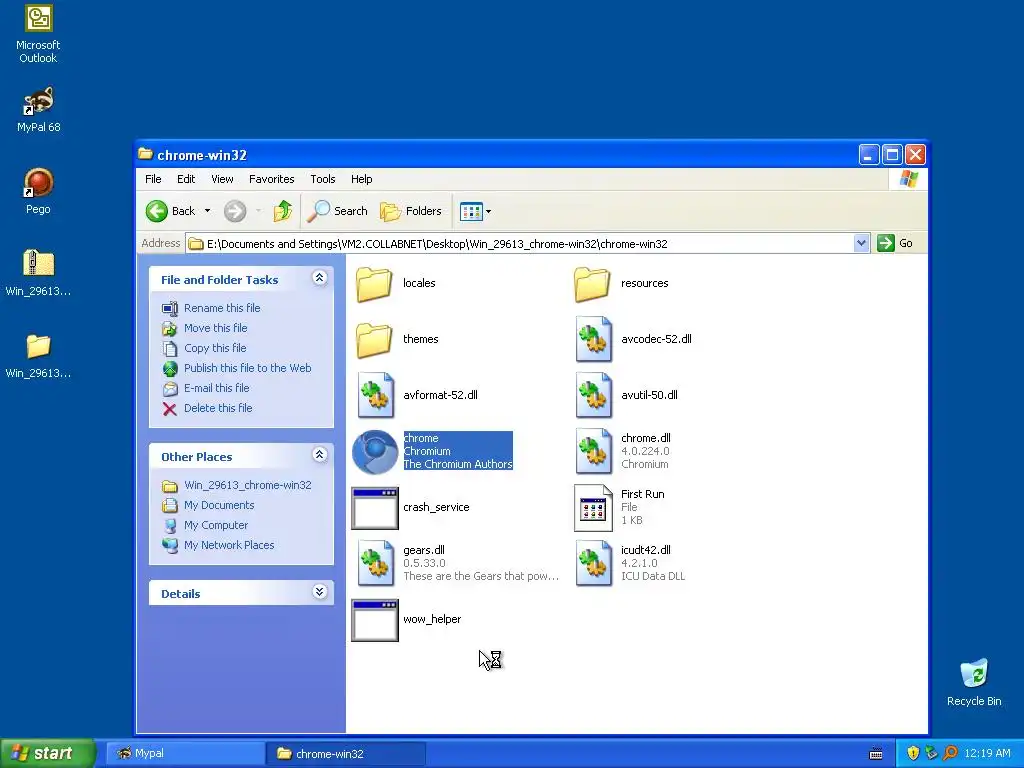Select the locales folder
Image resolution: width=1024 pixels, height=768 pixels.
click(374, 283)
